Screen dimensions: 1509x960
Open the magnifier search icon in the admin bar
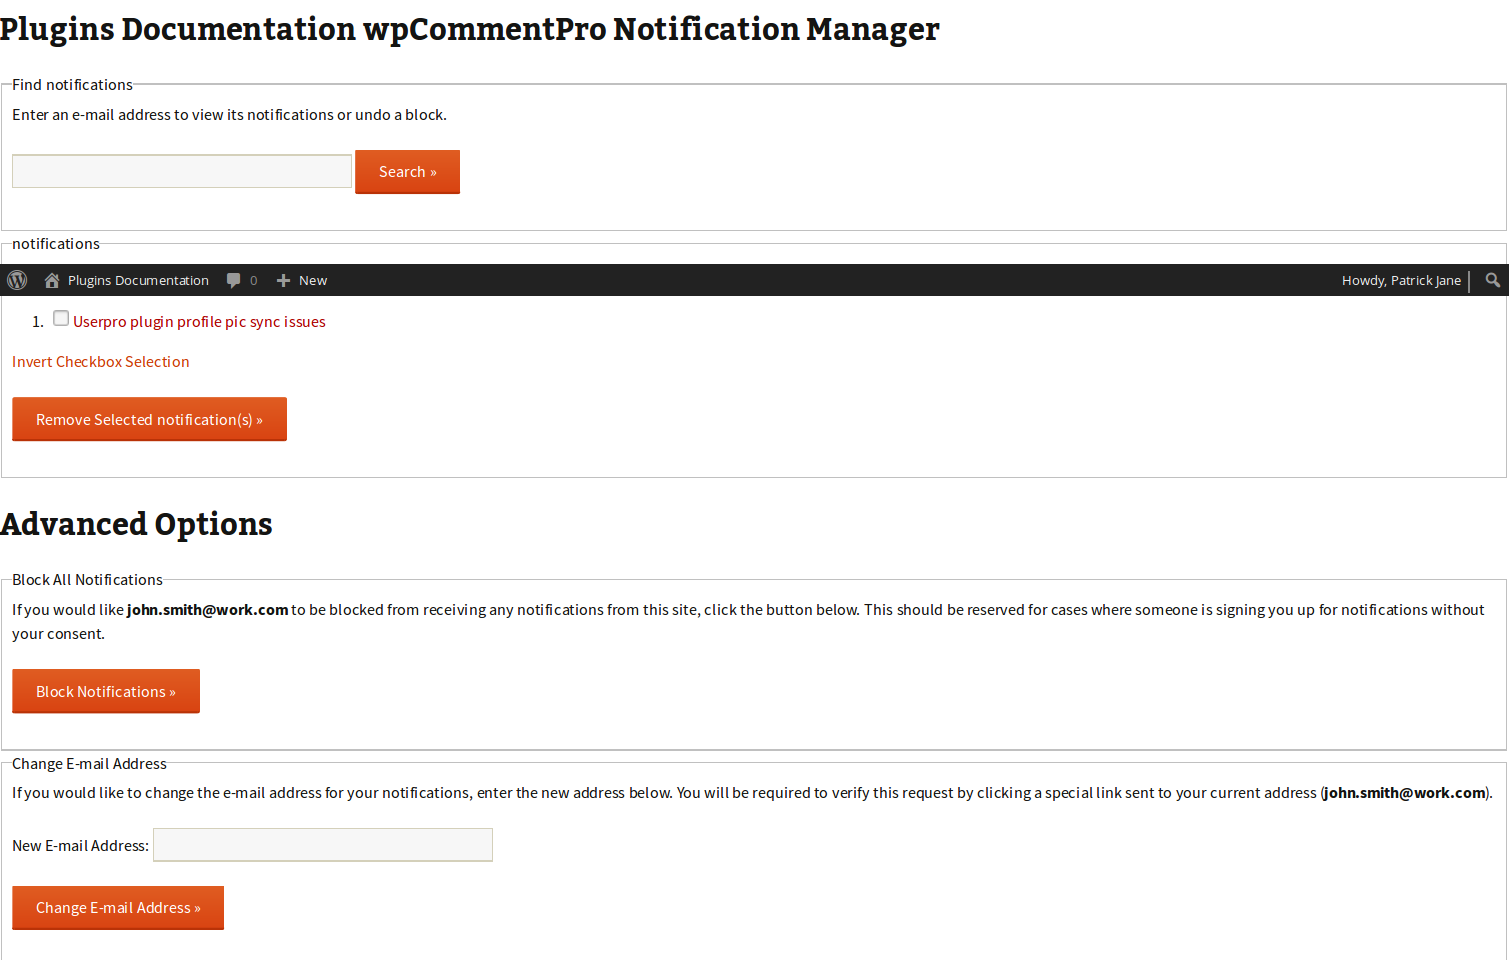click(1491, 280)
